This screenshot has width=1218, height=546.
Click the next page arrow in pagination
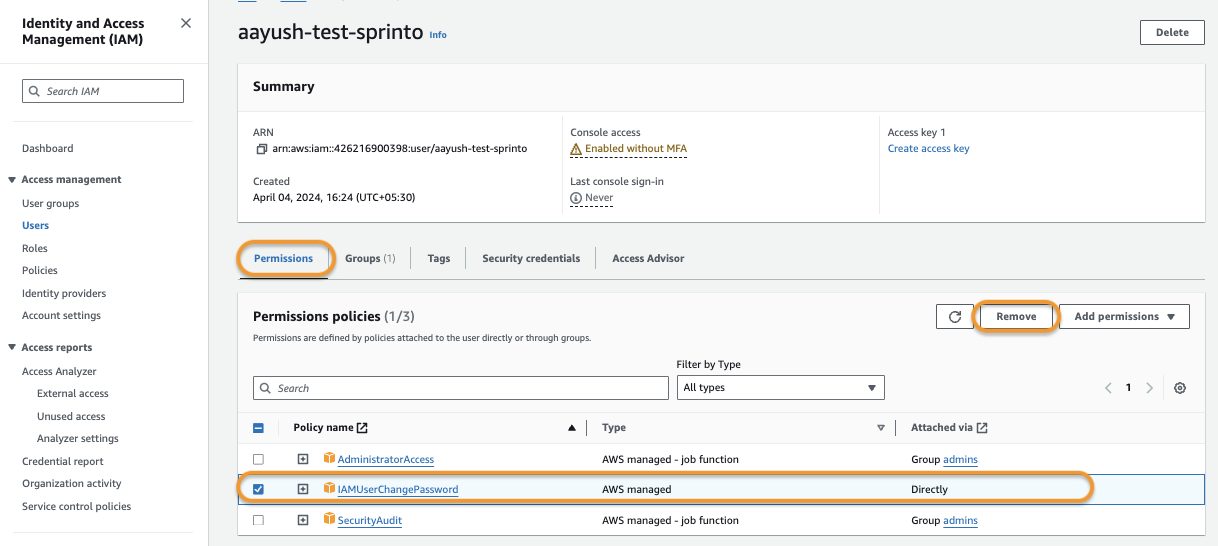(x=1150, y=388)
